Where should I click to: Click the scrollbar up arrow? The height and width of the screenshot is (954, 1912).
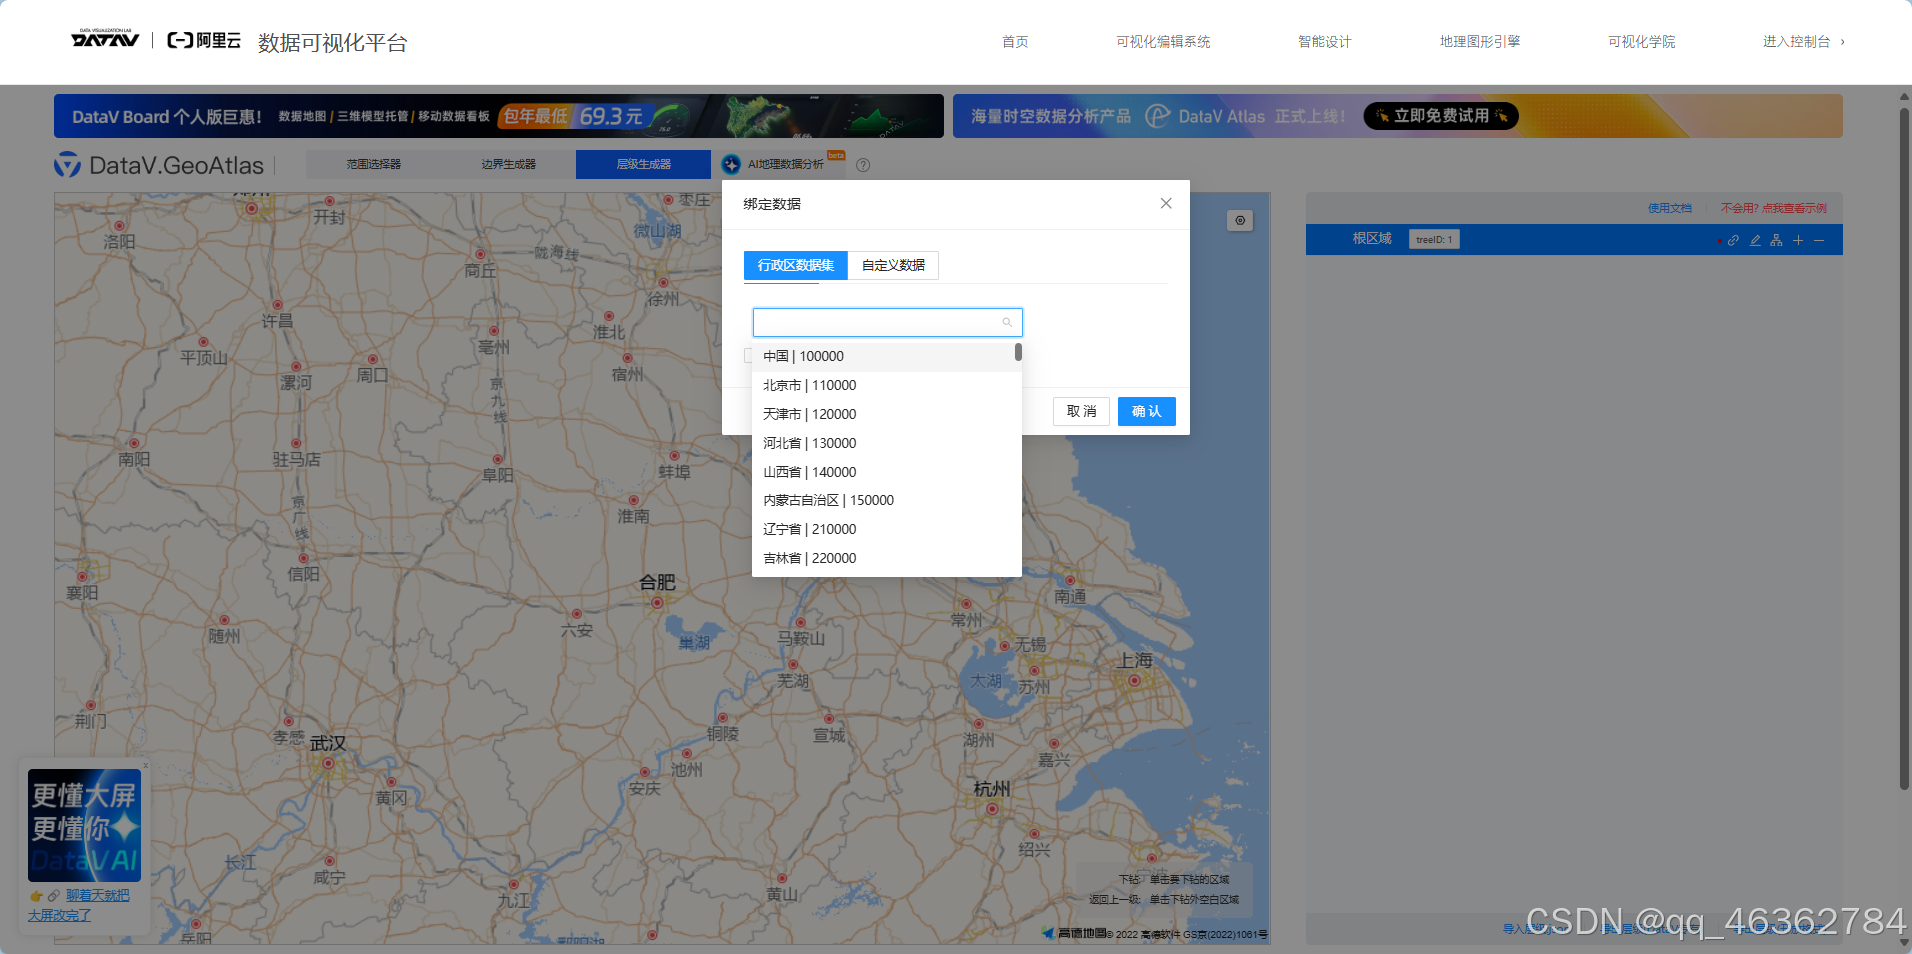click(x=1904, y=96)
